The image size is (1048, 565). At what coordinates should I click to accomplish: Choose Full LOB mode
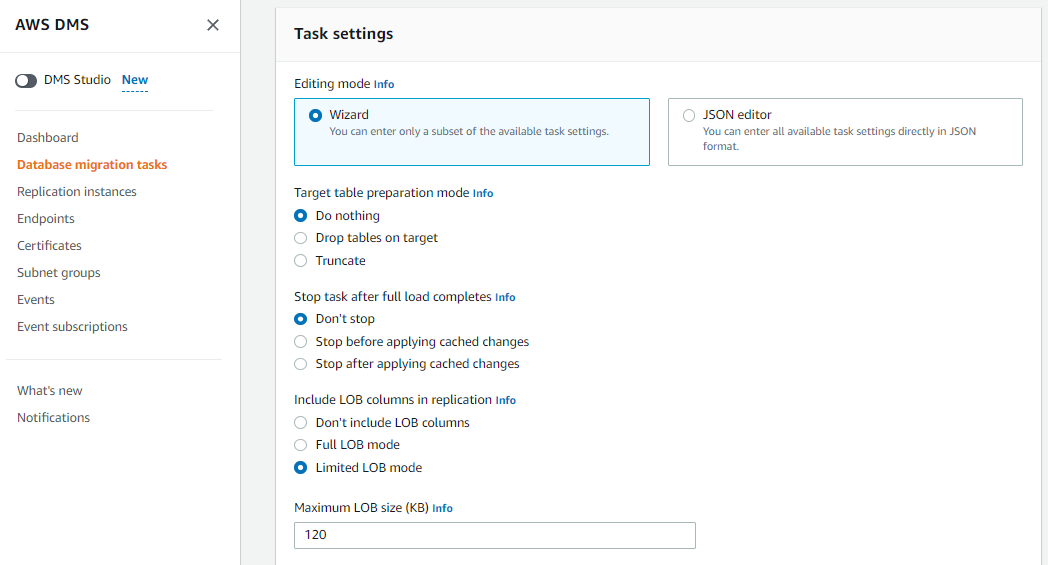pos(301,445)
